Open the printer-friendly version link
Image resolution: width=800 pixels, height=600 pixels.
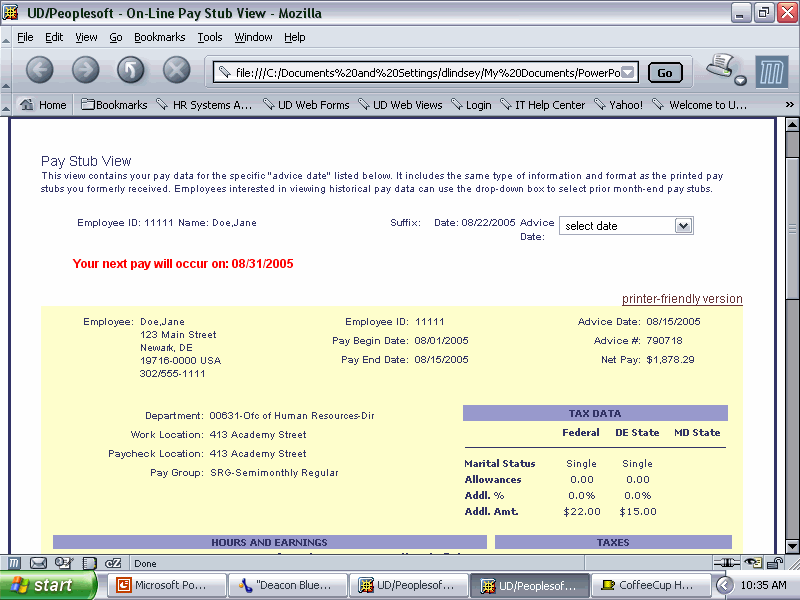coord(682,299)
